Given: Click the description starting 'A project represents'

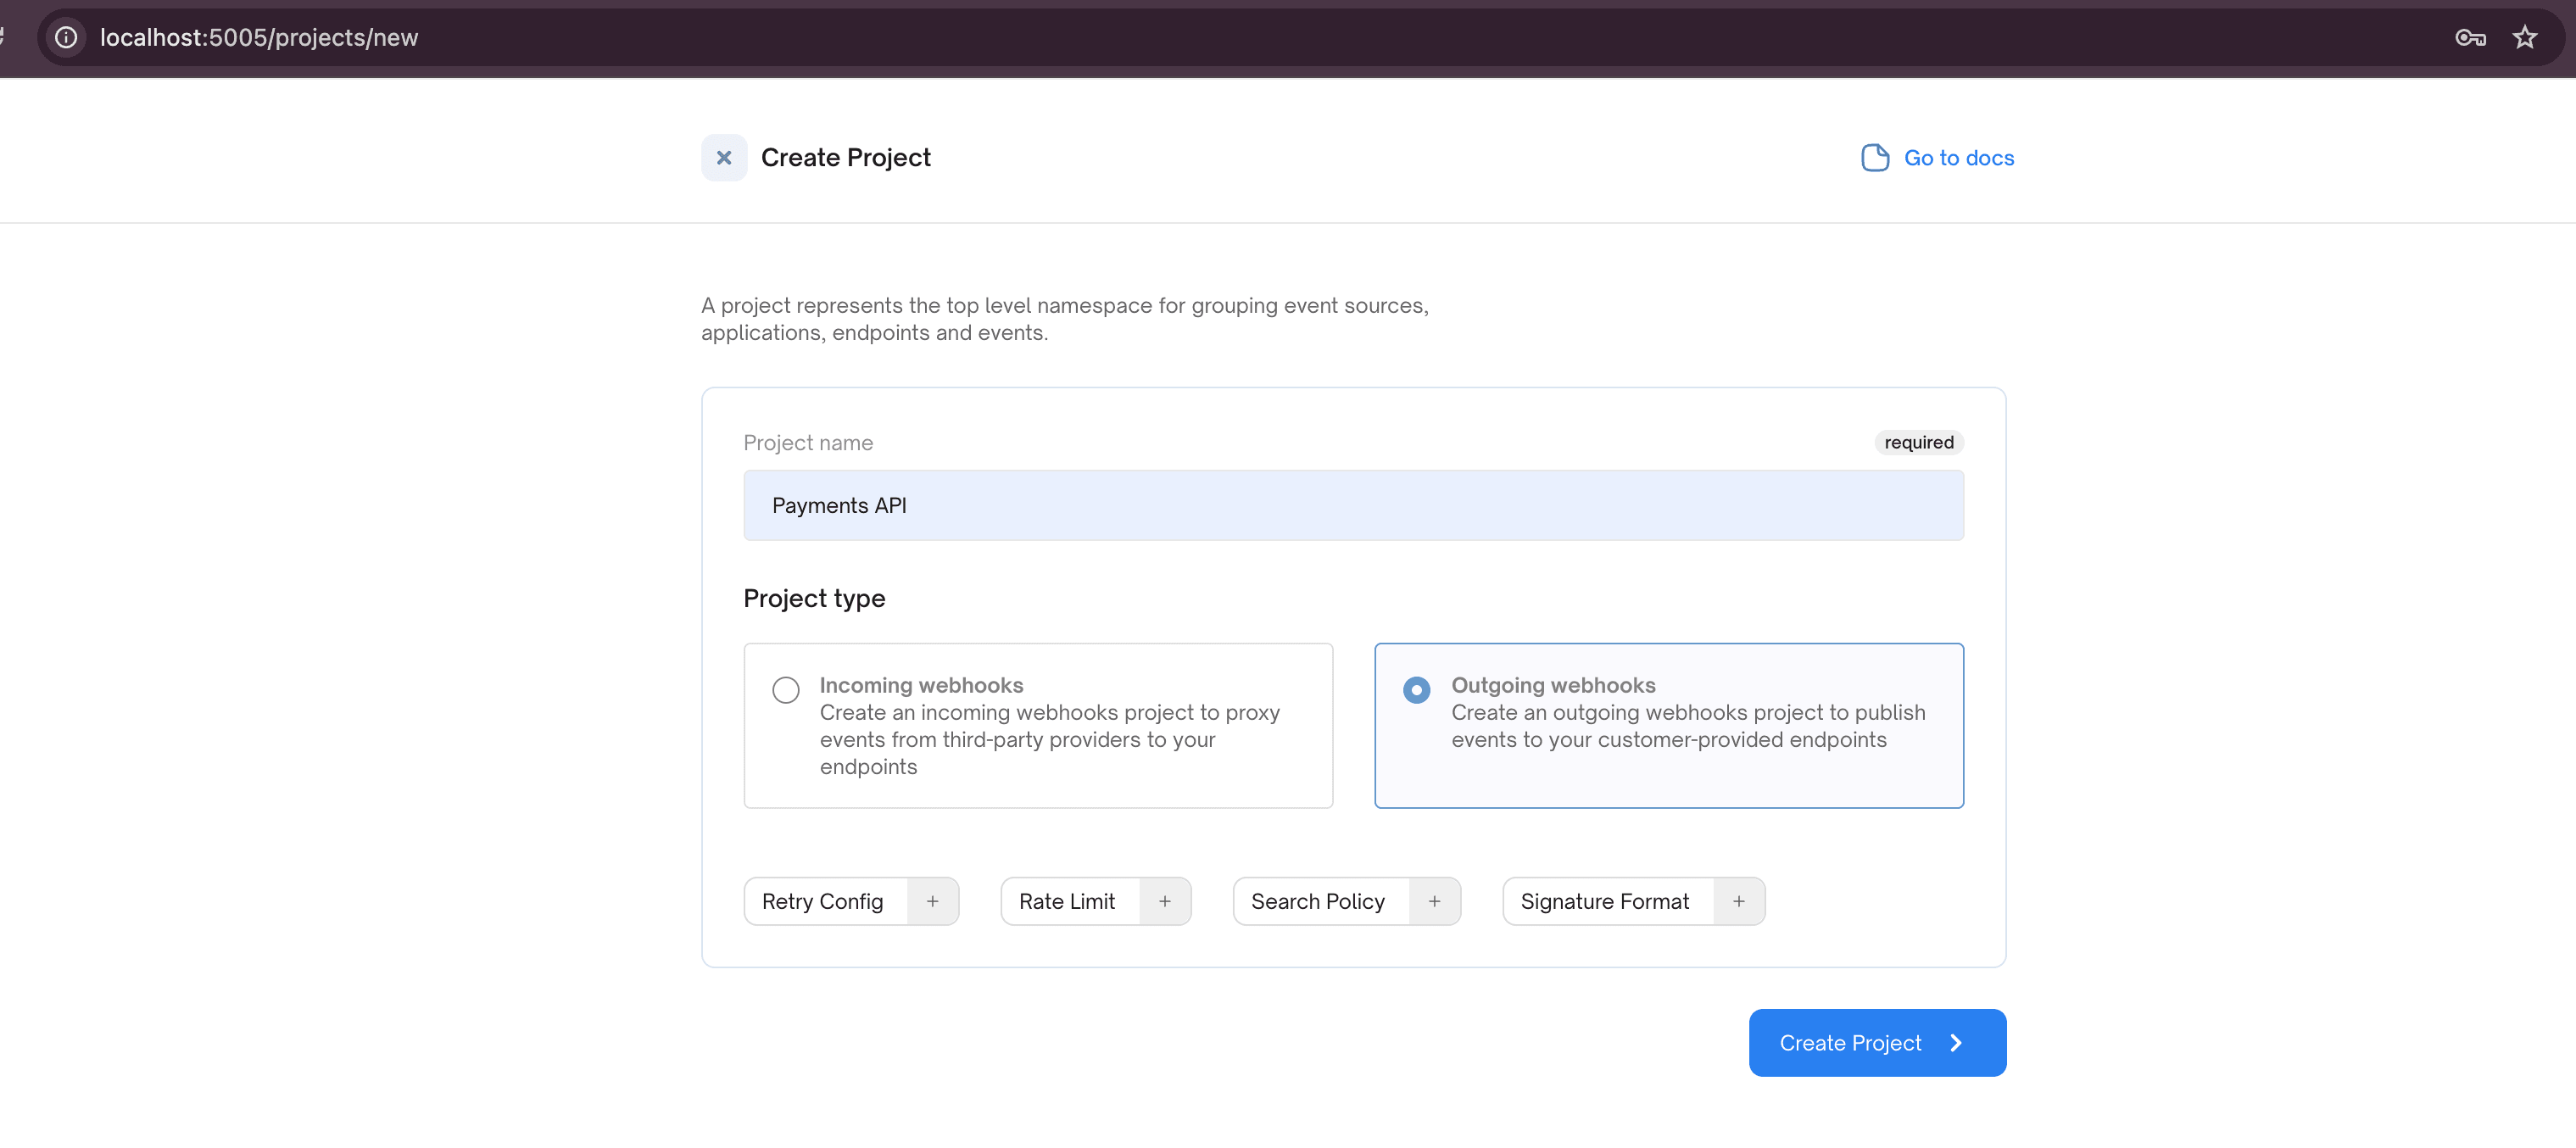Looking at the screenshot, I should 1064,319.
